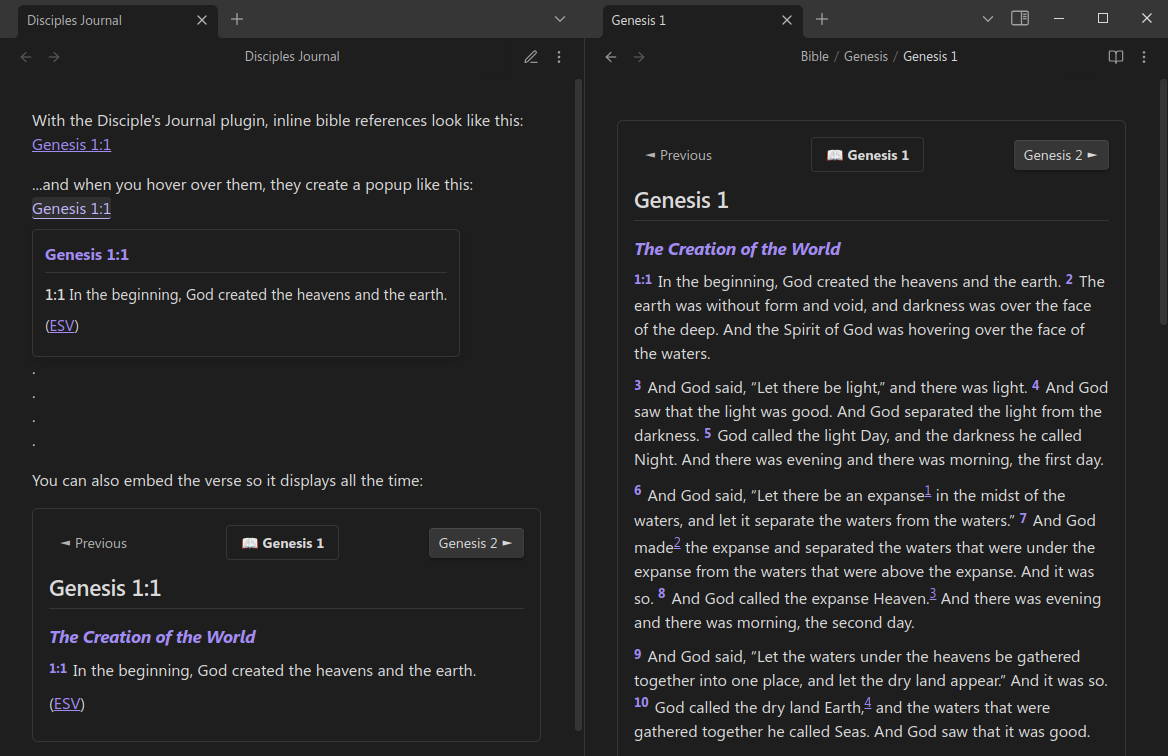Close the Genesis 1 tab

click(787, 20)
